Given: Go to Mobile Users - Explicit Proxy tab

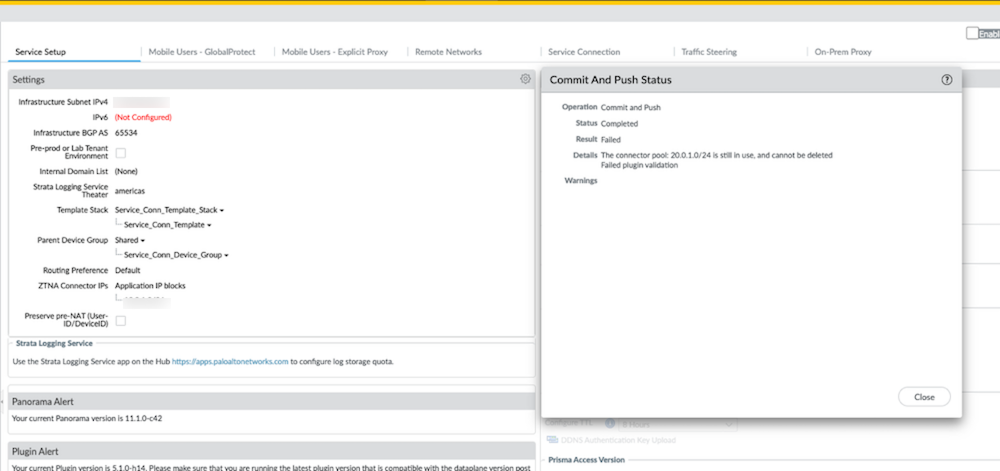Looking at the screenshot, I should coord(334,52).
